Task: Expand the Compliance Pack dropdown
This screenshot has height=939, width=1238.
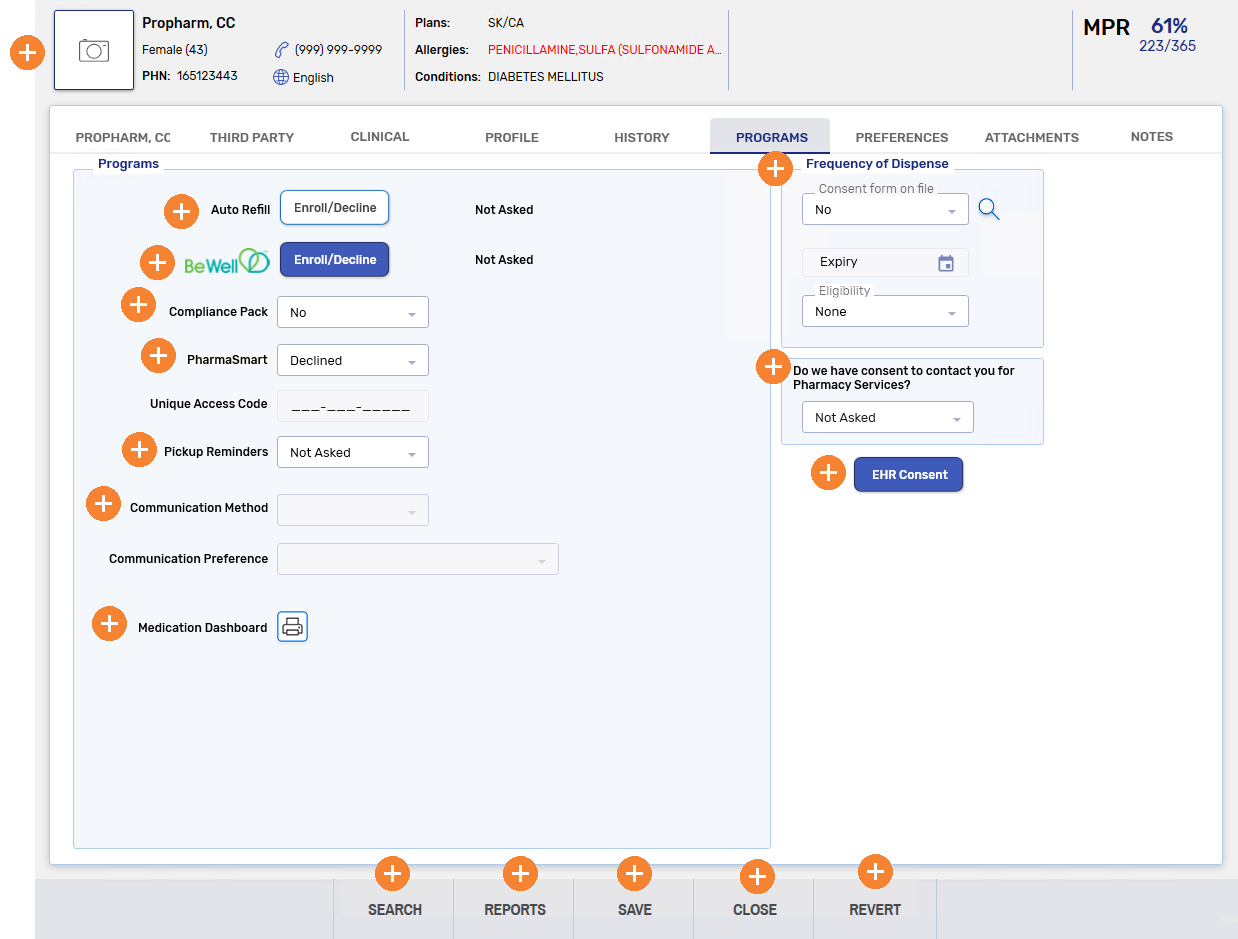Action: tap(352, 313)
